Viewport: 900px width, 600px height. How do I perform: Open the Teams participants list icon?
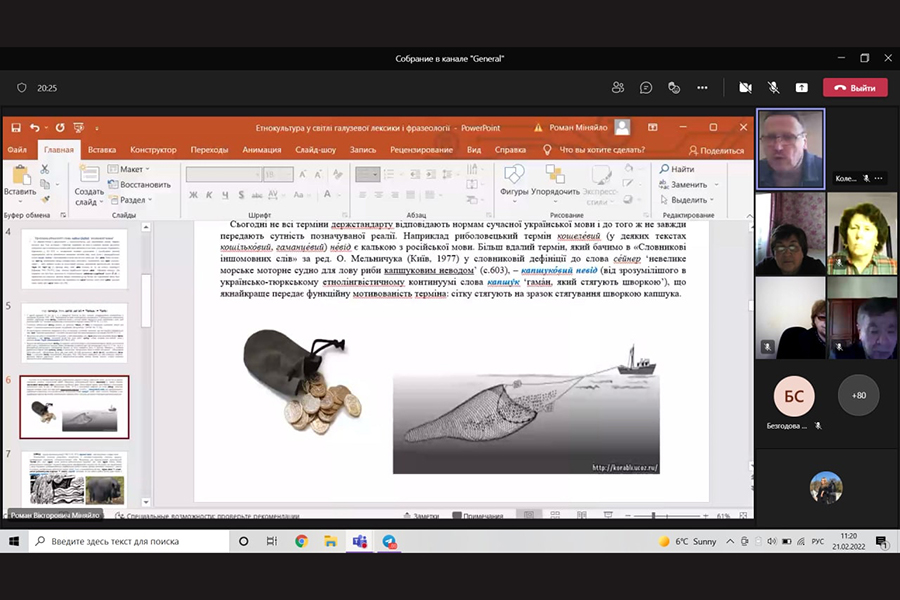pyautogui.click(x=618, y=88)
